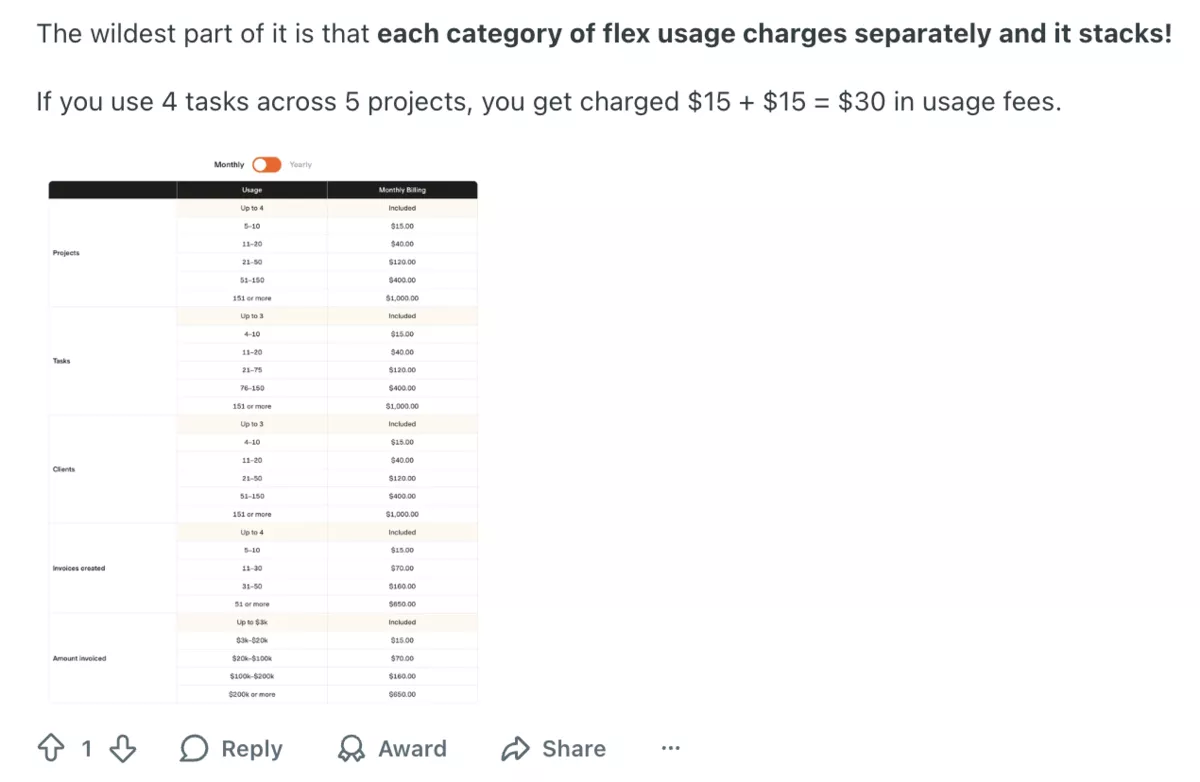Click the downvote arrow beside the score
The height and width of the screenshot is (782, 1200).
(x=122, y=748)
